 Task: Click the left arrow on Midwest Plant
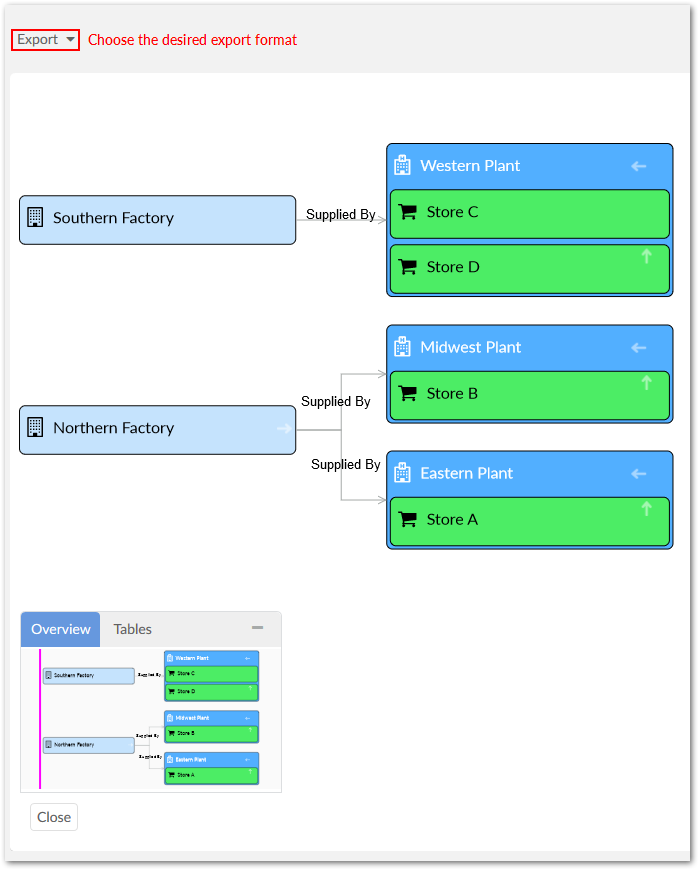pyautogui.click(x=639, y=348)
